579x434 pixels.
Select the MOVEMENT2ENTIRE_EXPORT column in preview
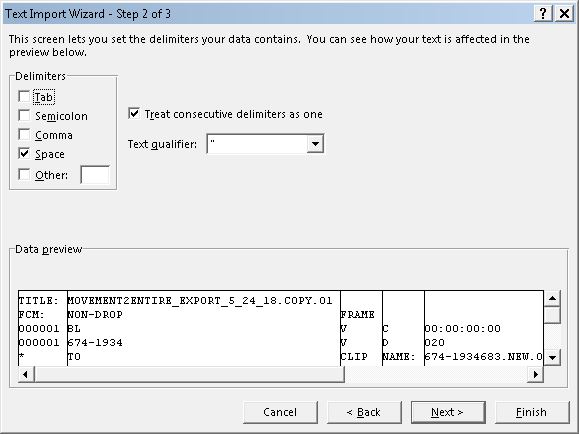click(203, 328)
